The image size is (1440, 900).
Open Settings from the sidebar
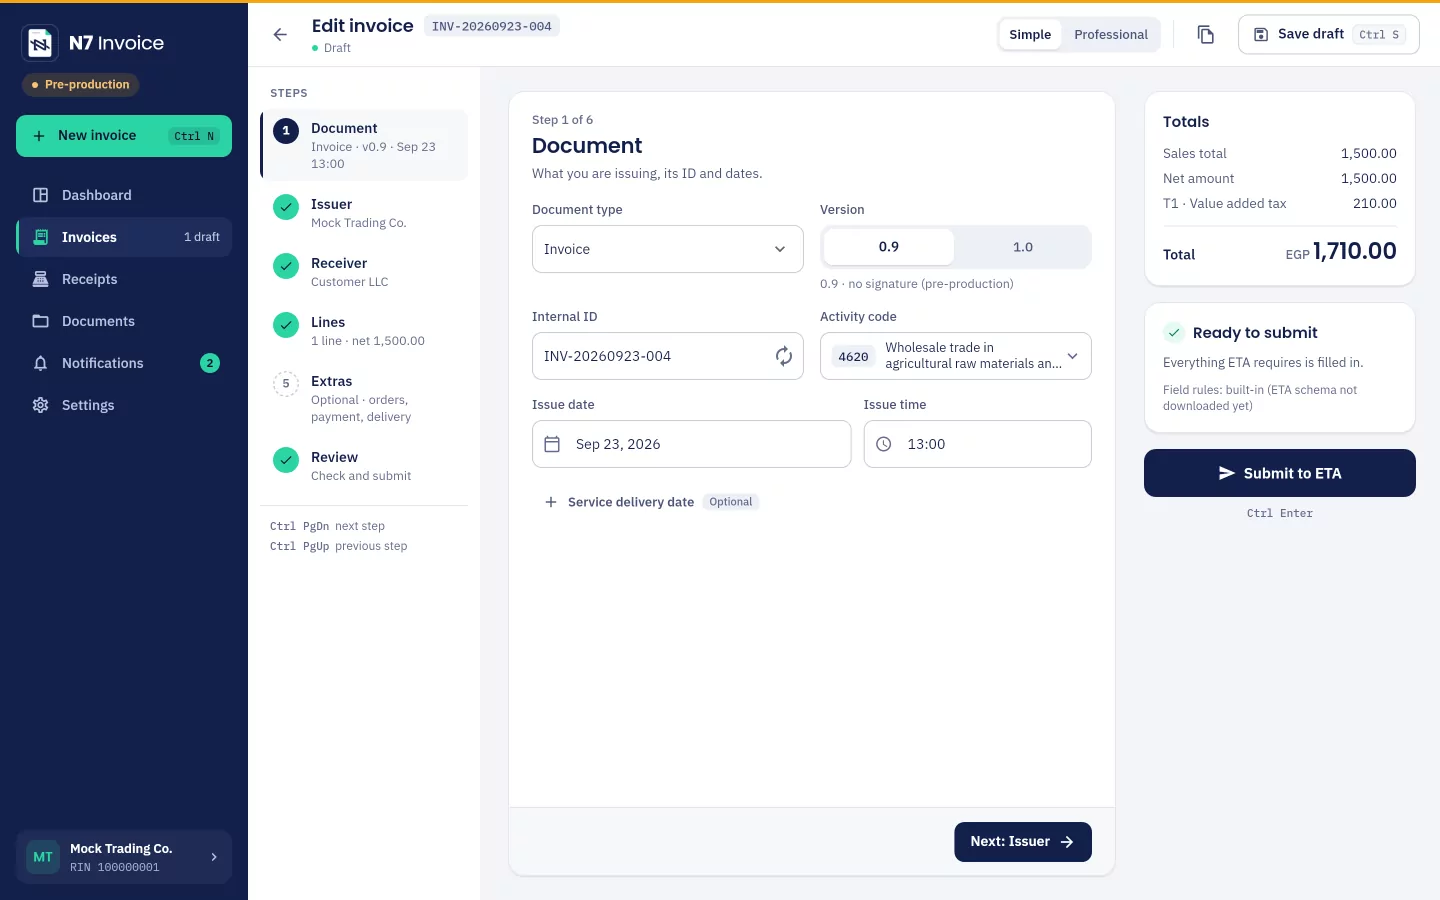tap(124, 405)
